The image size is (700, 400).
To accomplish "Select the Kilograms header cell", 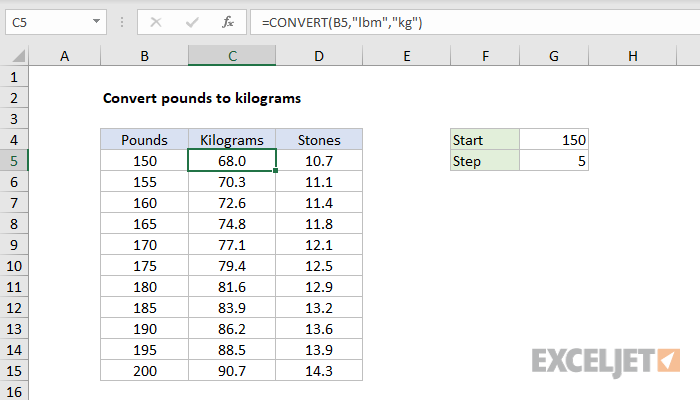I will point(232,140).
